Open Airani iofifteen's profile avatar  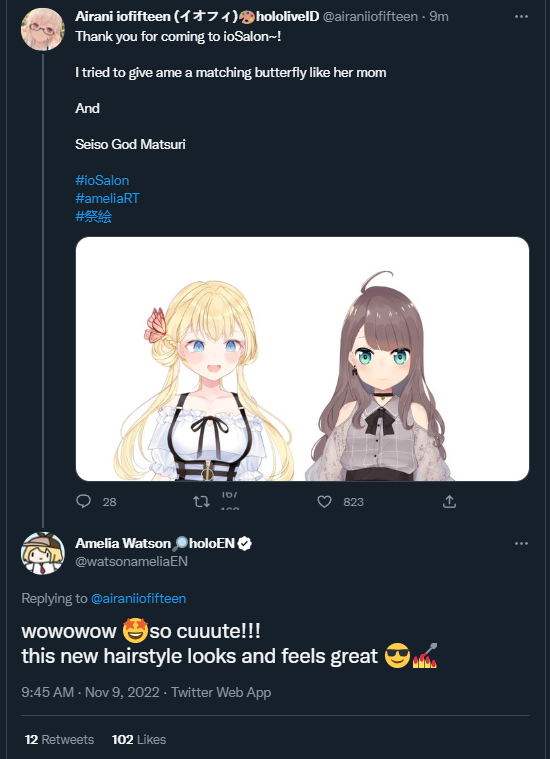click(x=43, y=29)
